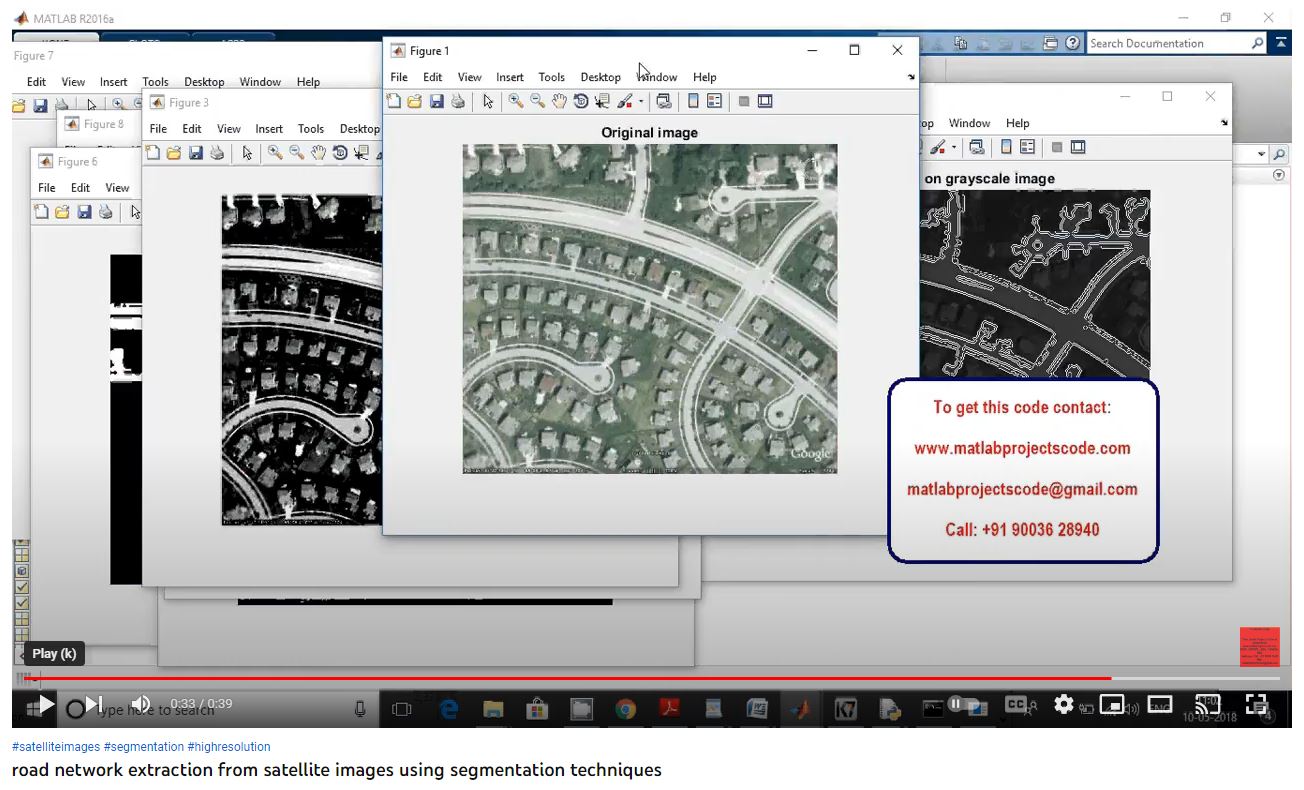Open the dropdown arrow beside the MATLAB path search
This screenshot has height=790, width=1304.
pyautogui.click(x=1261, y=155)
